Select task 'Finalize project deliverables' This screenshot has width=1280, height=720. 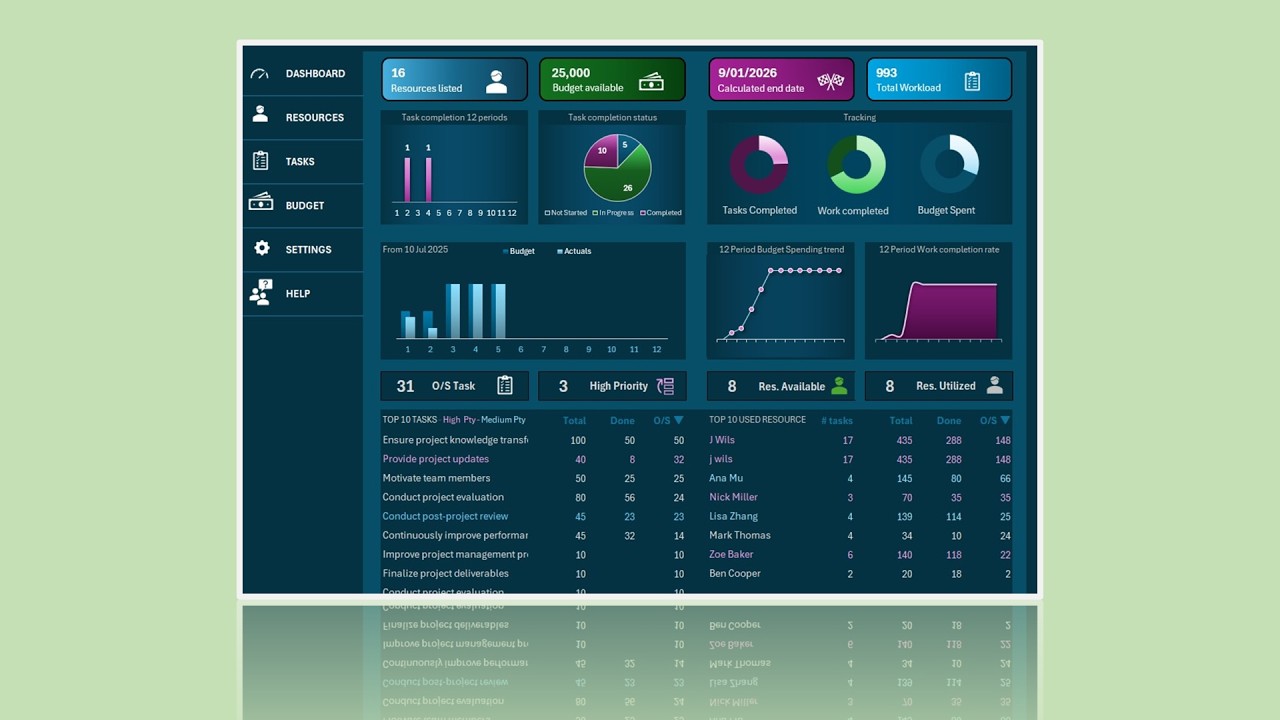point(445,573)
